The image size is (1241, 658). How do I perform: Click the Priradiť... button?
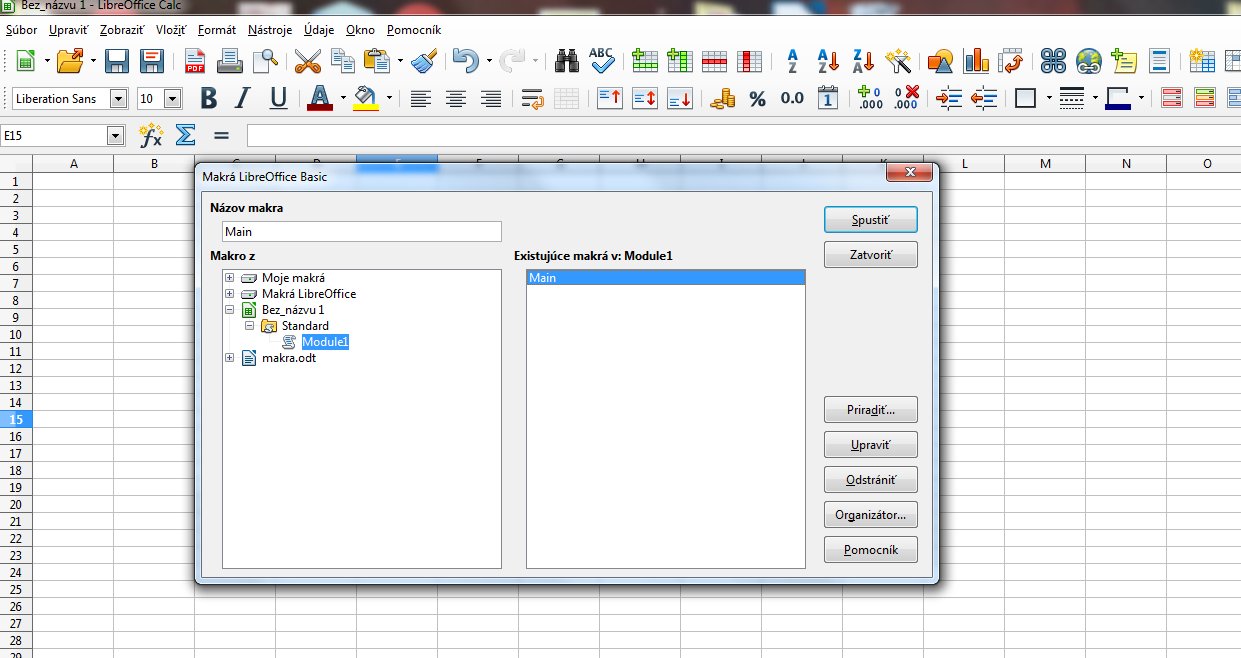pos(870,409)
